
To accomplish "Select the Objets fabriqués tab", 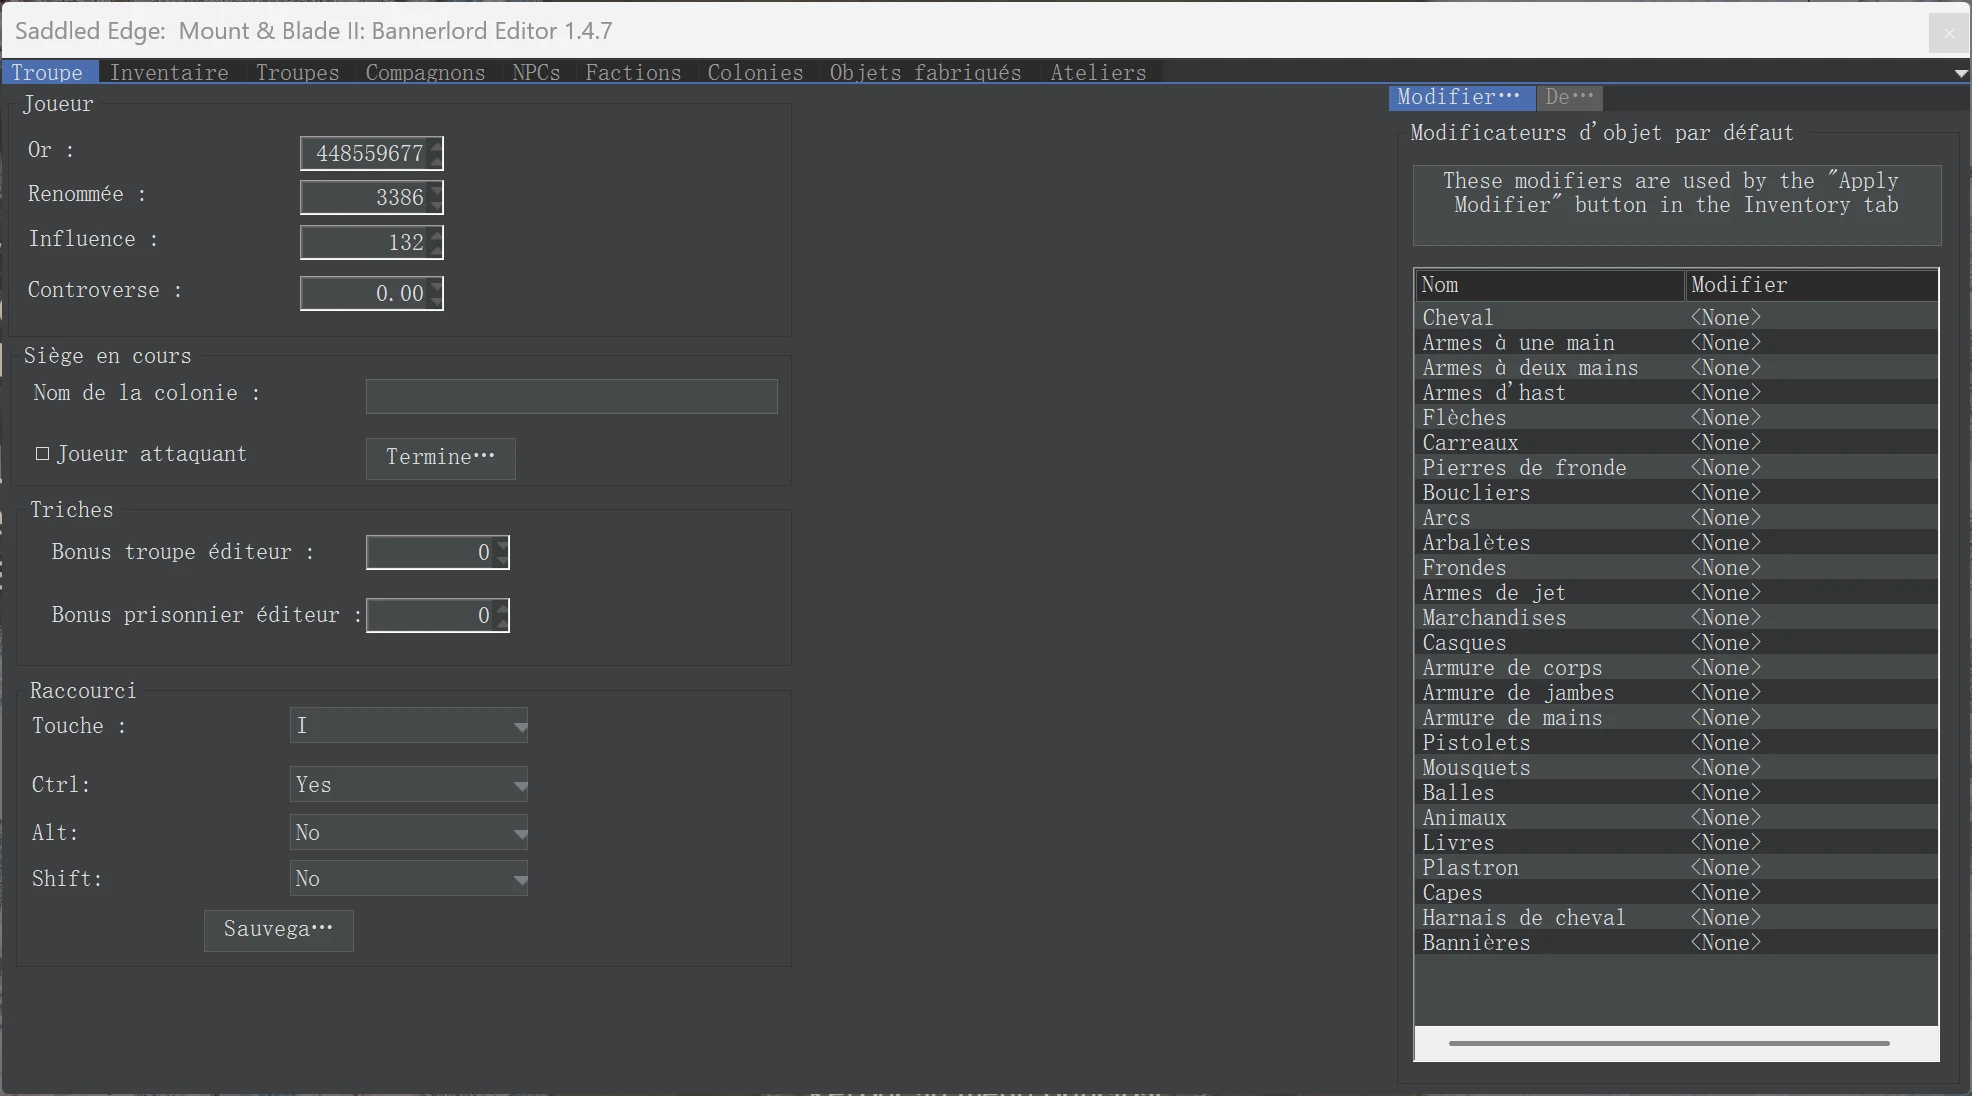I will (x=926, y=72).
